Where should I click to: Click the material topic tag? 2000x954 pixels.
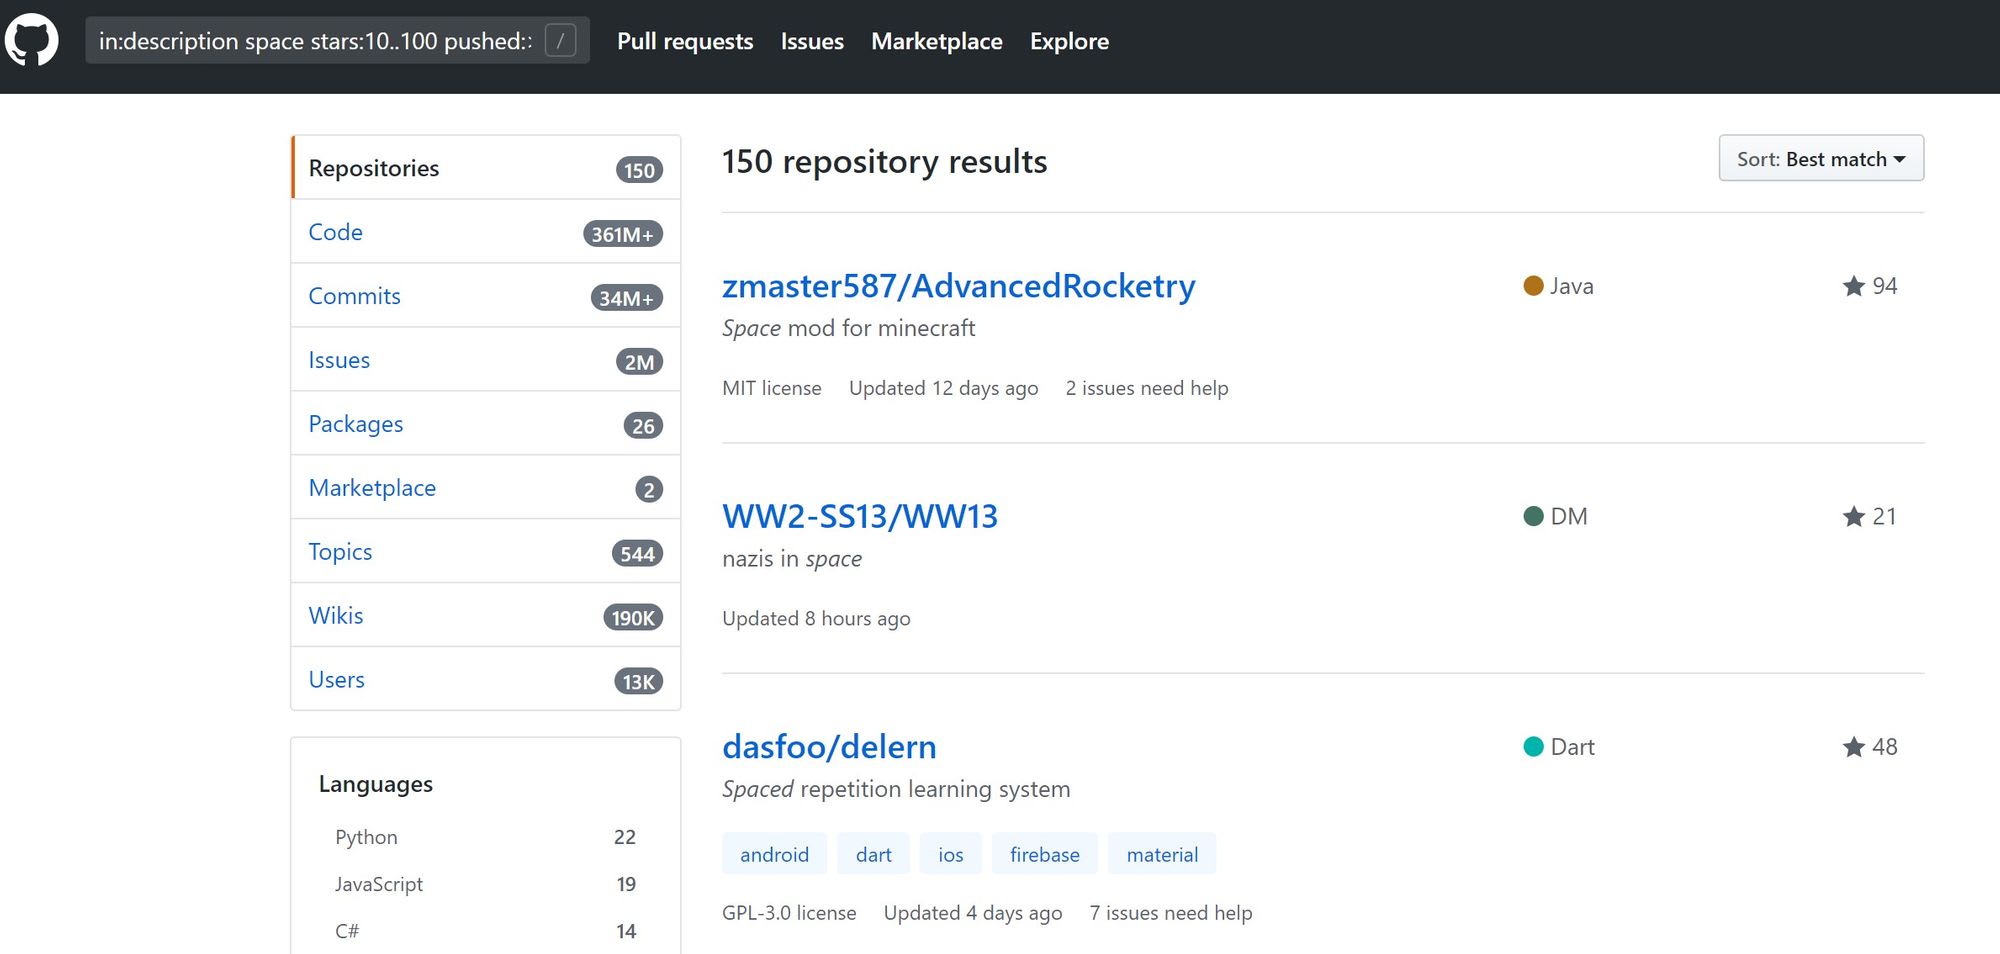pos(1162,854)
